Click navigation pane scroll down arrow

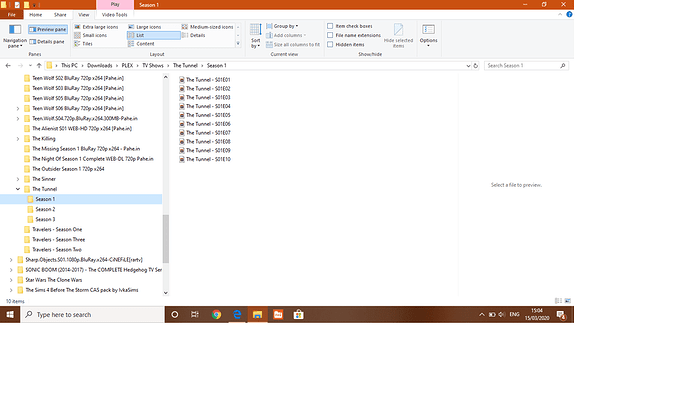click(165, 293)
